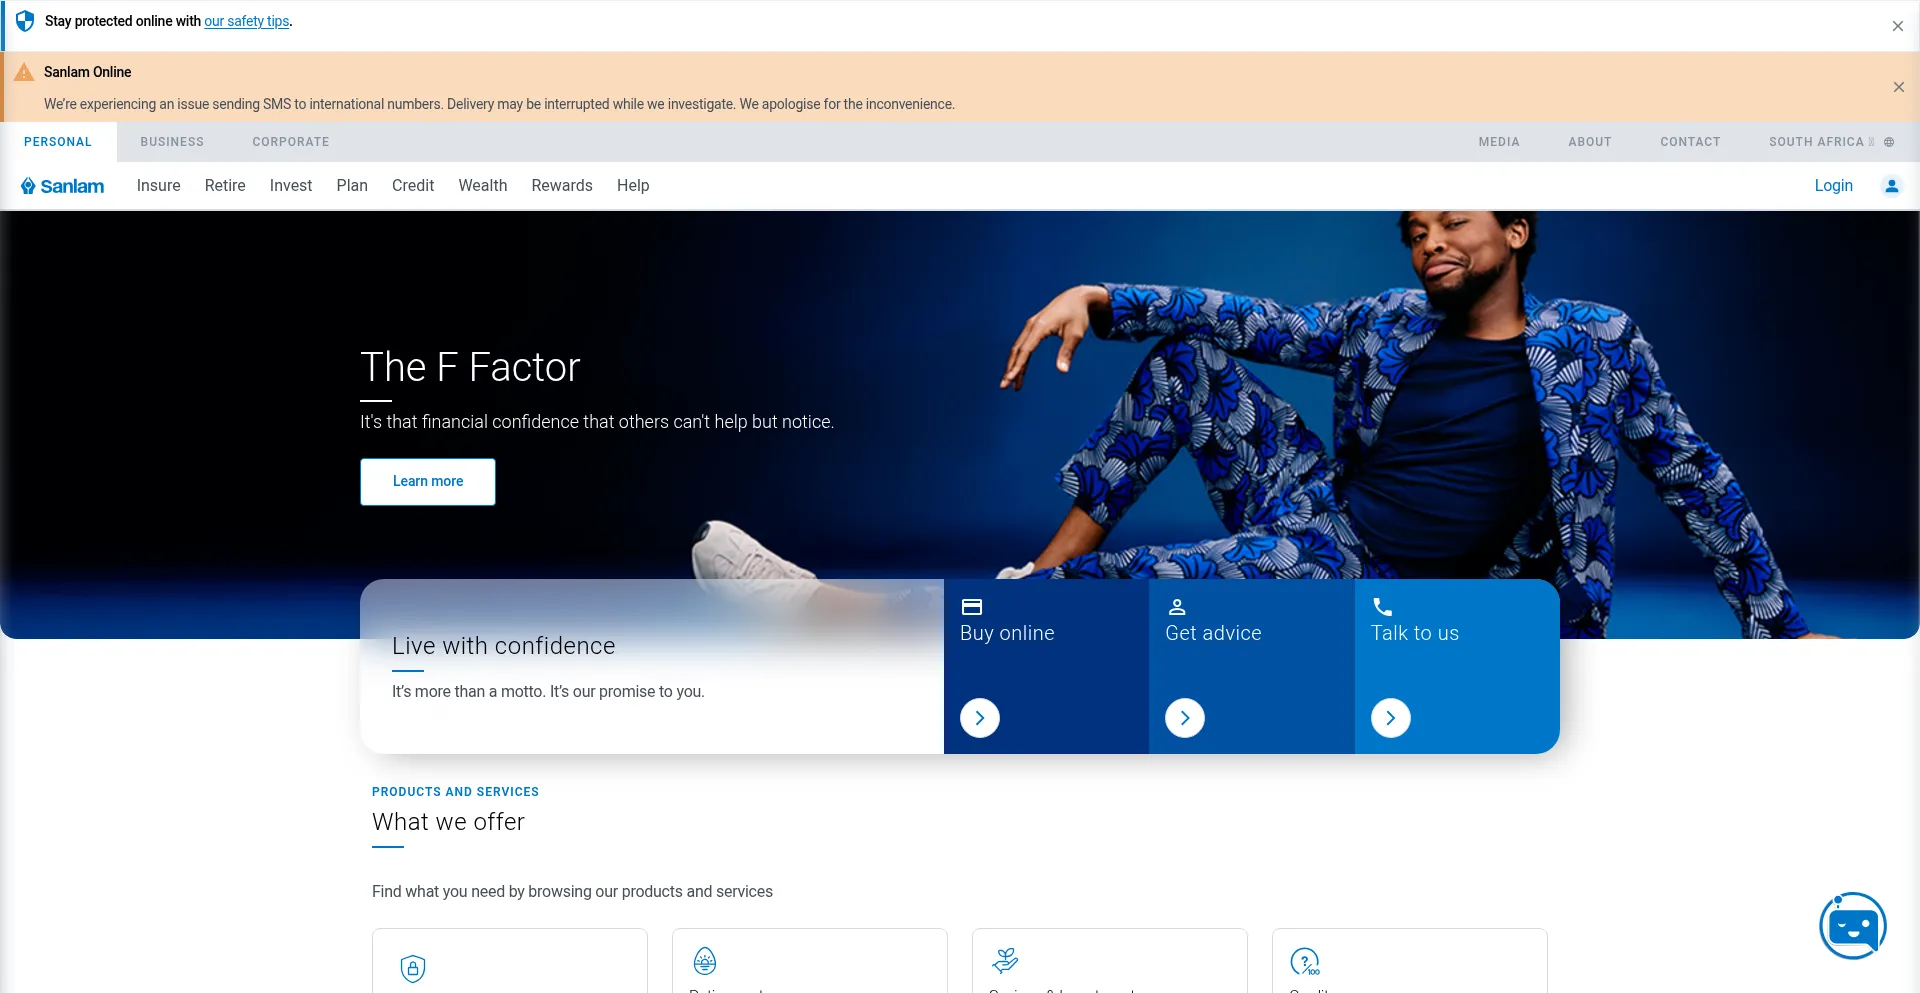The height and width of the screenshot is (993, 1920).
Task: Click the Sanlam logo
Action: click(x=63, y=186)
